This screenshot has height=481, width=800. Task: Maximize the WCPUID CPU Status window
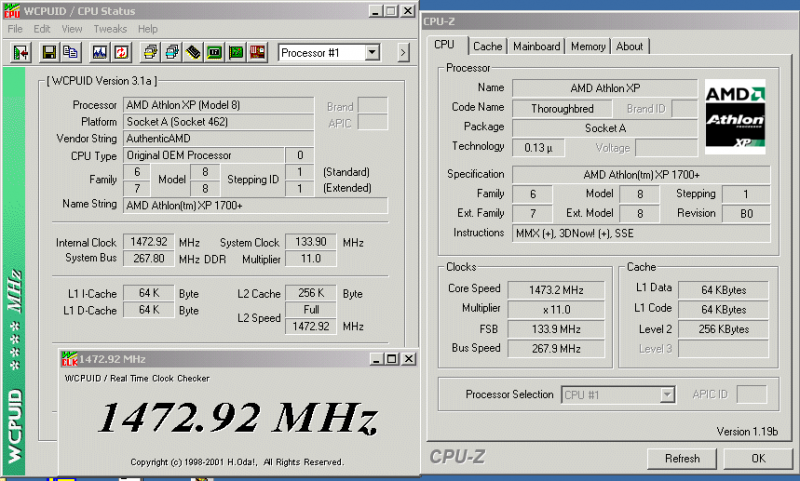(x=391, y=11)
